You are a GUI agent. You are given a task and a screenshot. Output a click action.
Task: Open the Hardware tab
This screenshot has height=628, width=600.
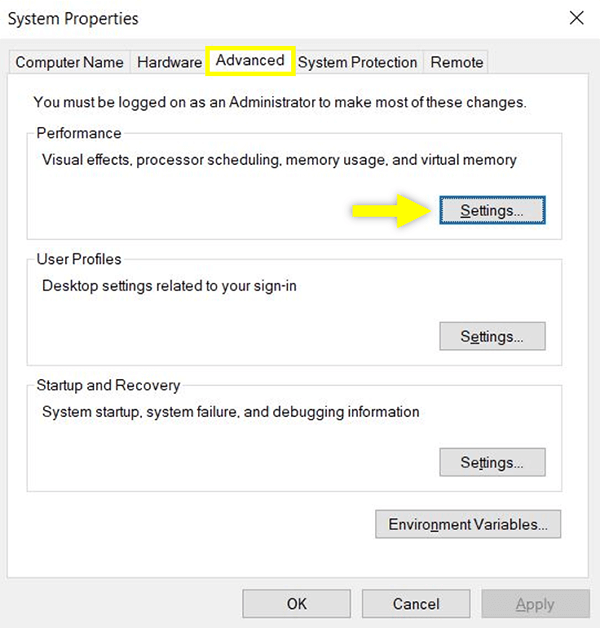click(x=169, y=62)
